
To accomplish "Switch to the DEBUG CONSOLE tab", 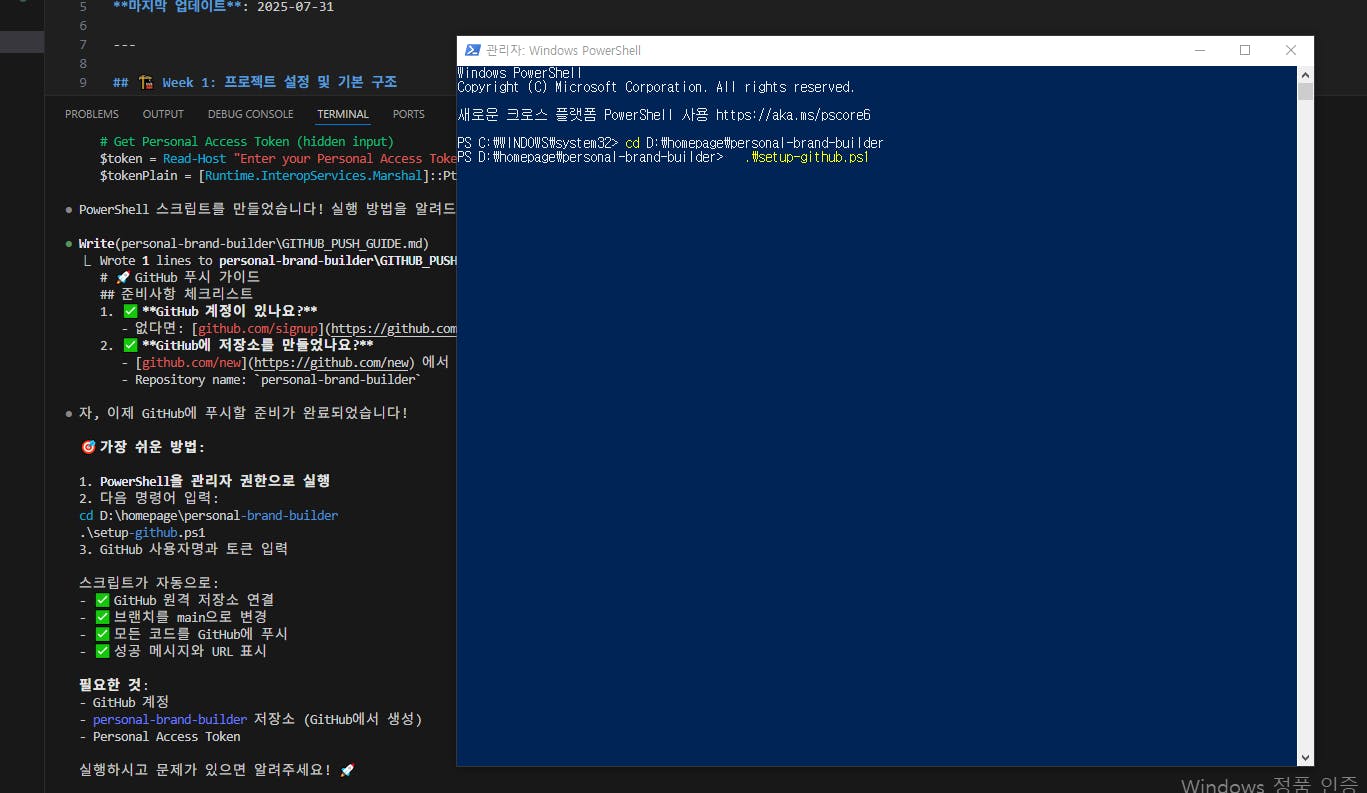I will click(x=250, y=114).
